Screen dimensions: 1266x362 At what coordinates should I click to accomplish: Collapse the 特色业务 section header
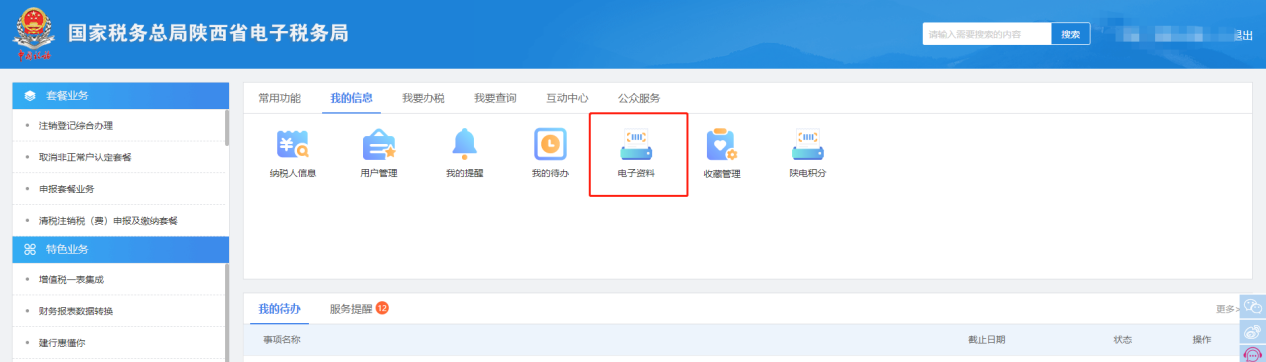tap(121, 249)
